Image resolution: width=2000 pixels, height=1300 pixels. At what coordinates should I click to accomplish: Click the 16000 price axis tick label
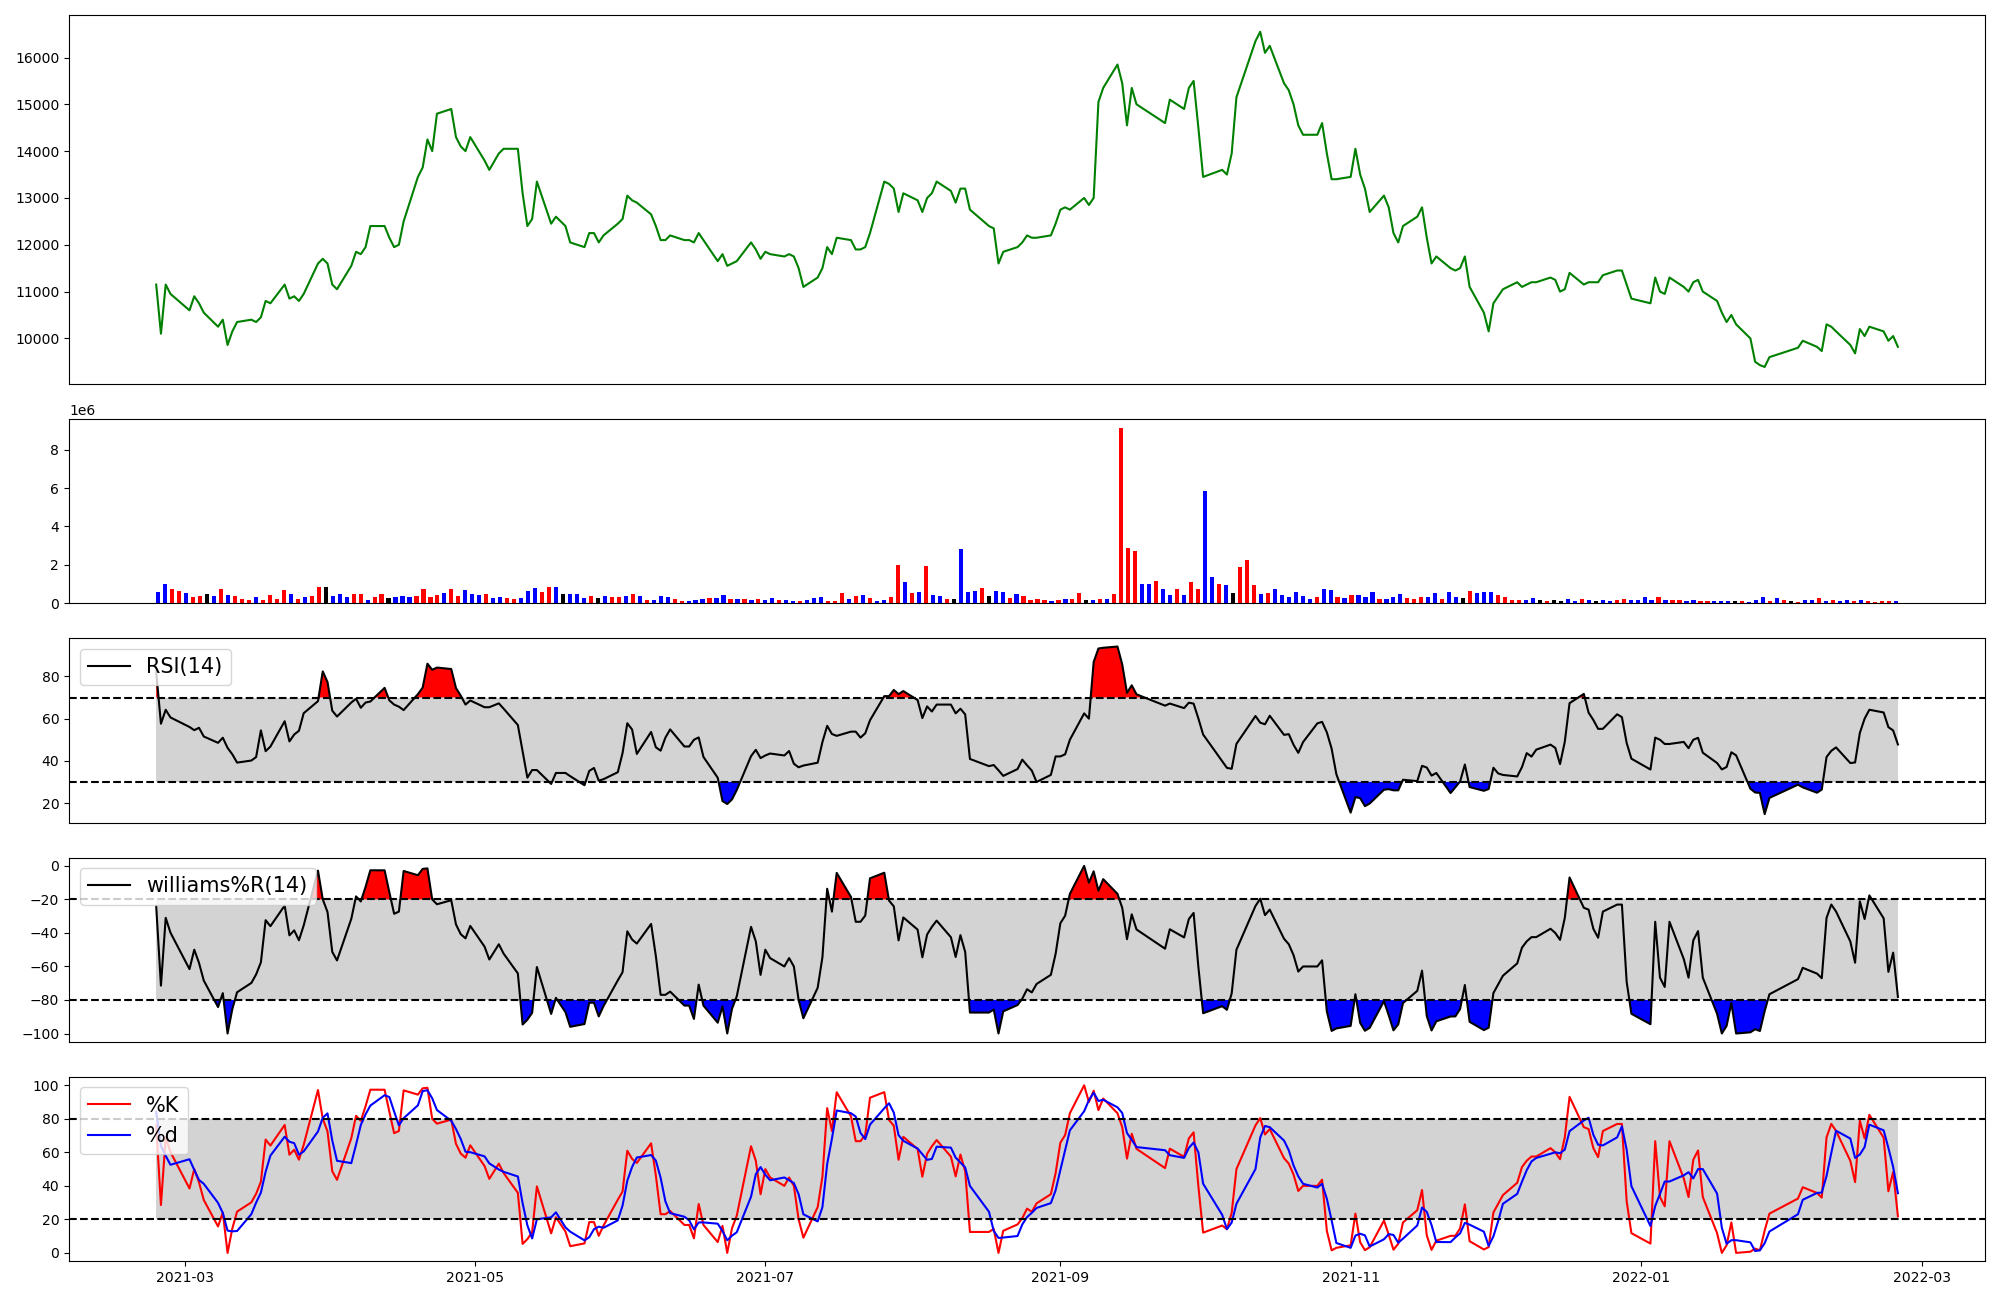click(x=38, y=58)
